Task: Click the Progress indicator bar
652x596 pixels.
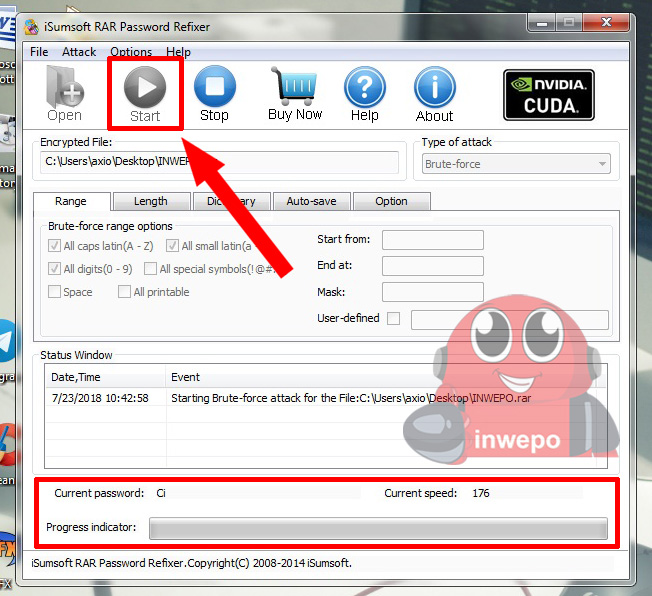Action: point(378,528)
